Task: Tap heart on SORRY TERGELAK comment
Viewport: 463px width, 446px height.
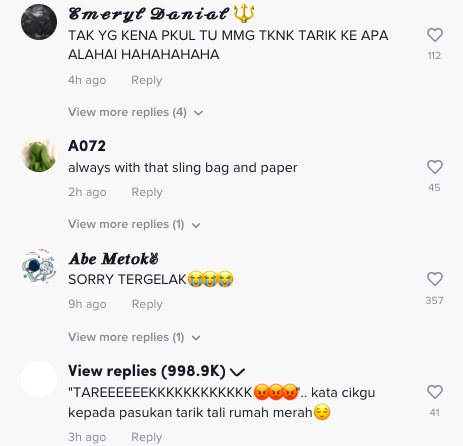Action: tap(435, 279)
